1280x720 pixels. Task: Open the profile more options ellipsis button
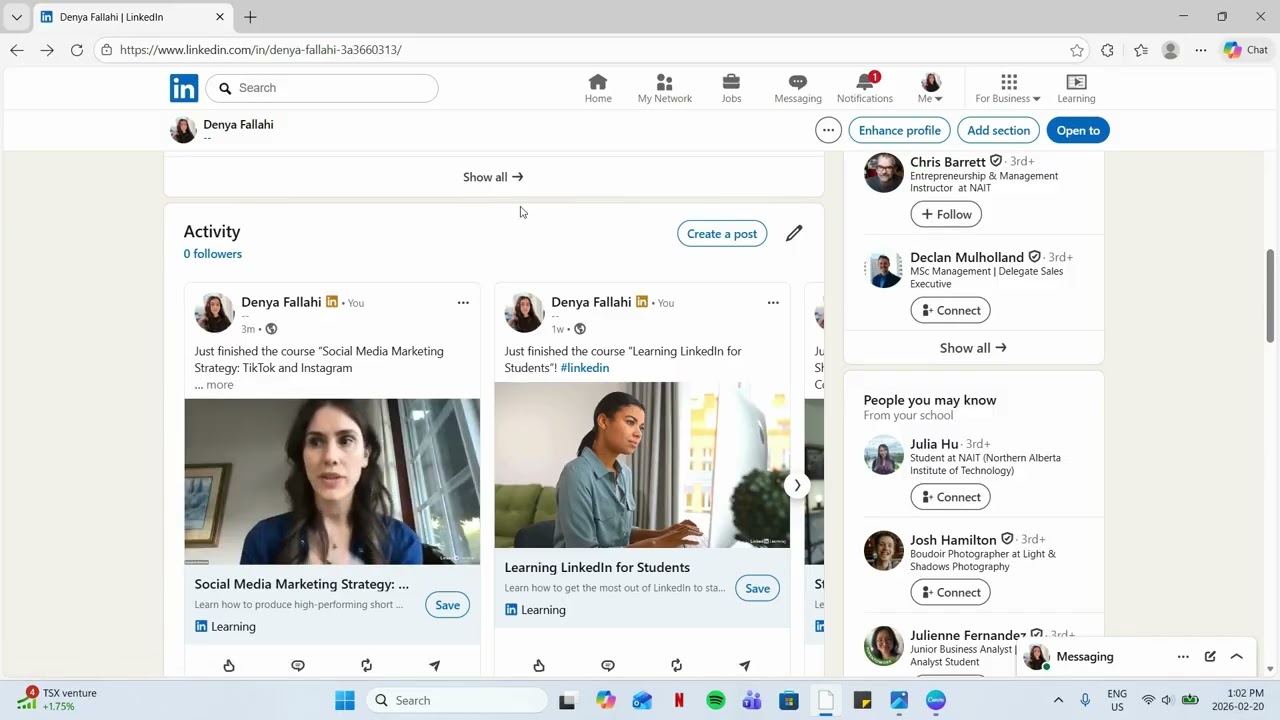click(828, 130)
